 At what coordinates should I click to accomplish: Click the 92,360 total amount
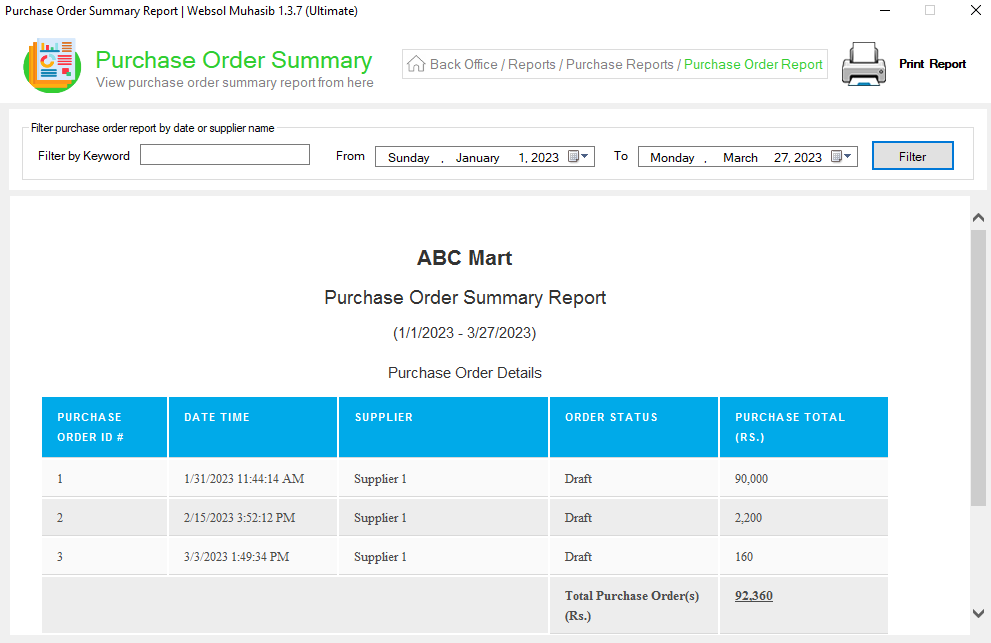tap(753, 596)
